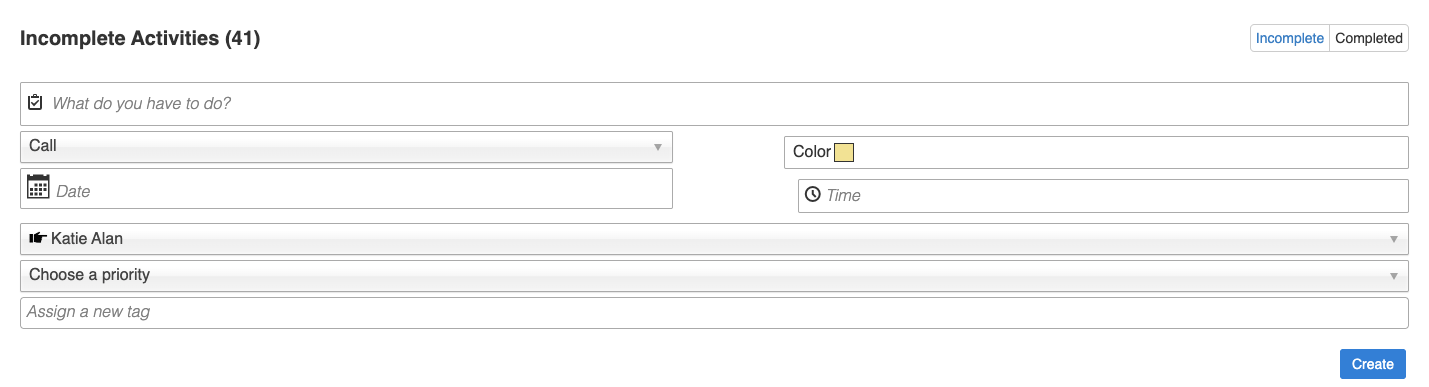Screen dimensions: 1429x387
Task: Open the Call activity type dropdown
Action: (346, 146)
